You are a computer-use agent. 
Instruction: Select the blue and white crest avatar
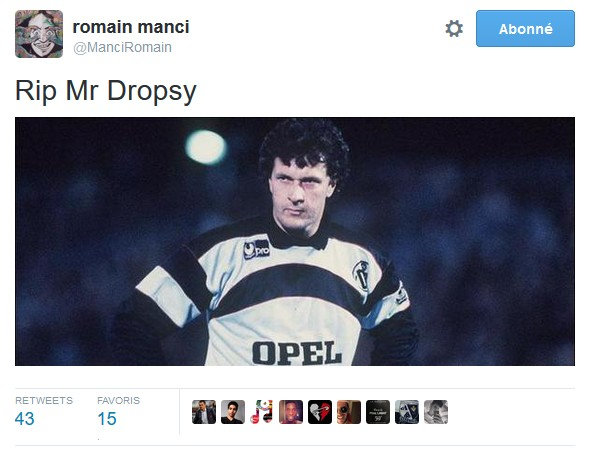click(x=407, y=412)
